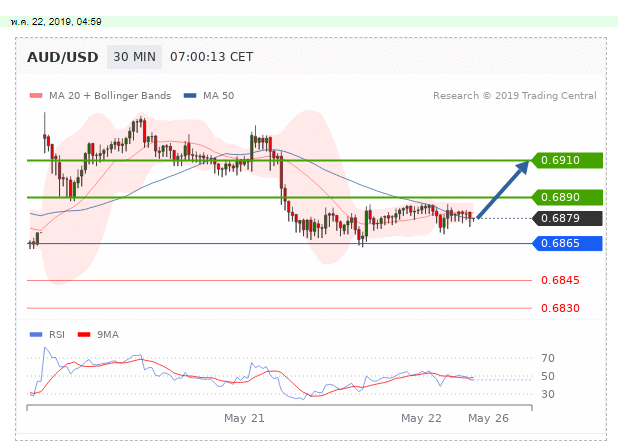Image resolution: width=618 pixels, height=447 pixels.
Task: Click the 0.6845 support level label
Action: [x=560, y=280]
